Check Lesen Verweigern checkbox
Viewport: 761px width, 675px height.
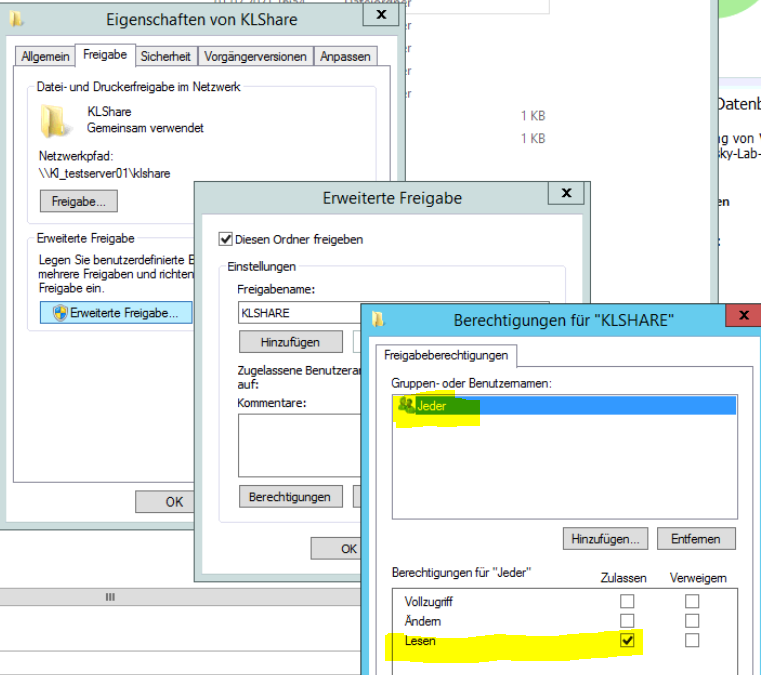[692, 641]
